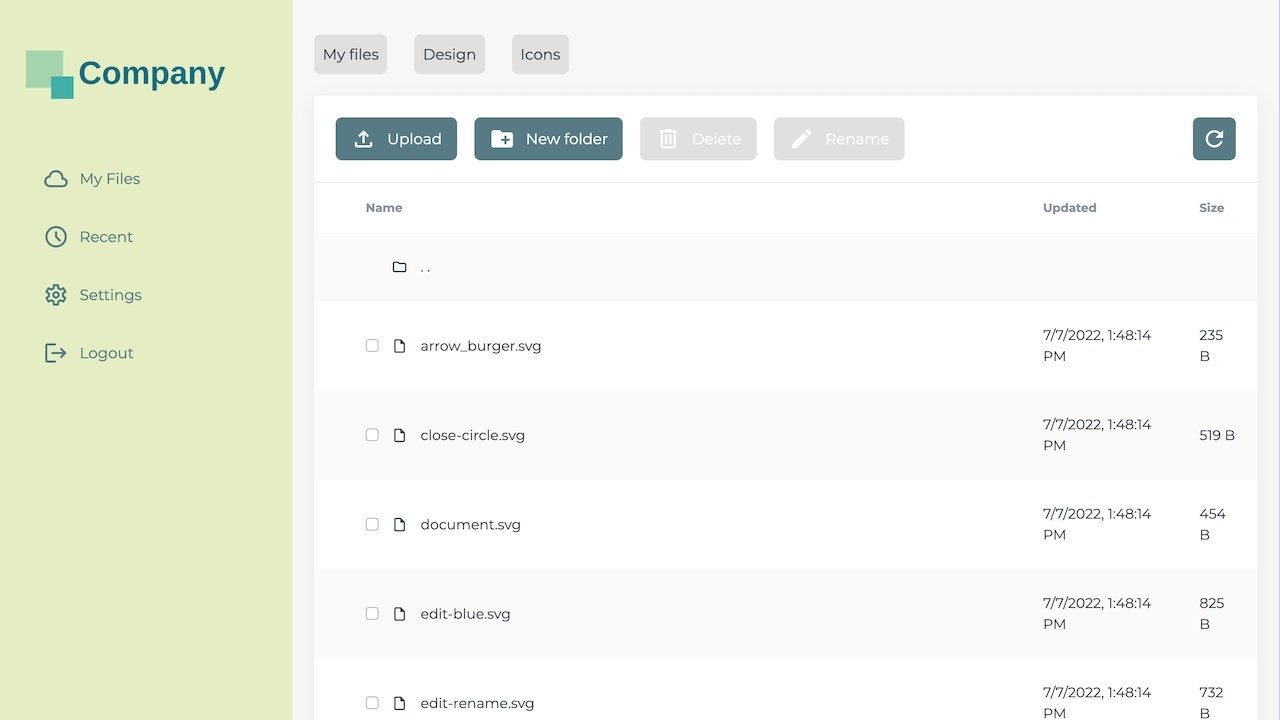Click the clock icon beside Recent

pyautogui.click(x=56, y=237)
